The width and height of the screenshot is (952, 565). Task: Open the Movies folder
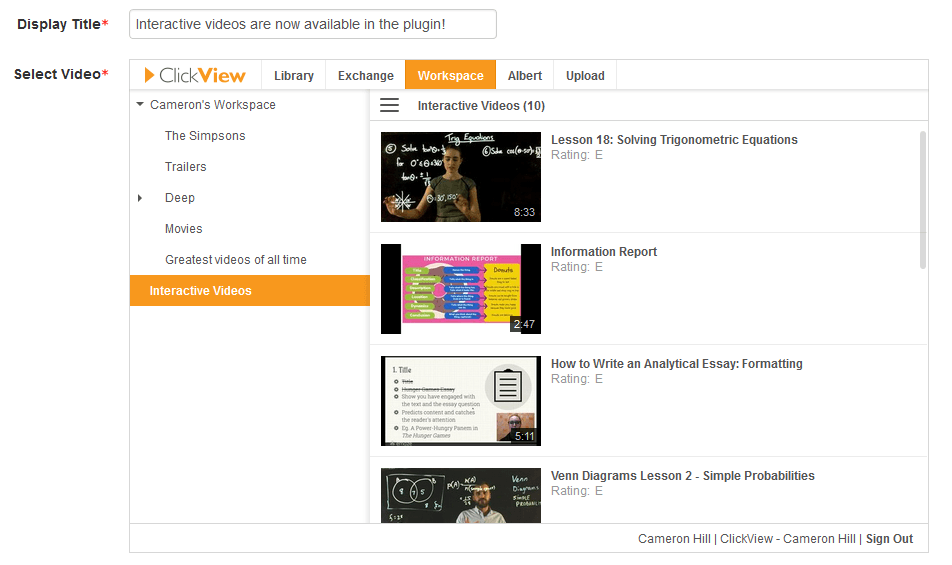(x=184, y=229)
